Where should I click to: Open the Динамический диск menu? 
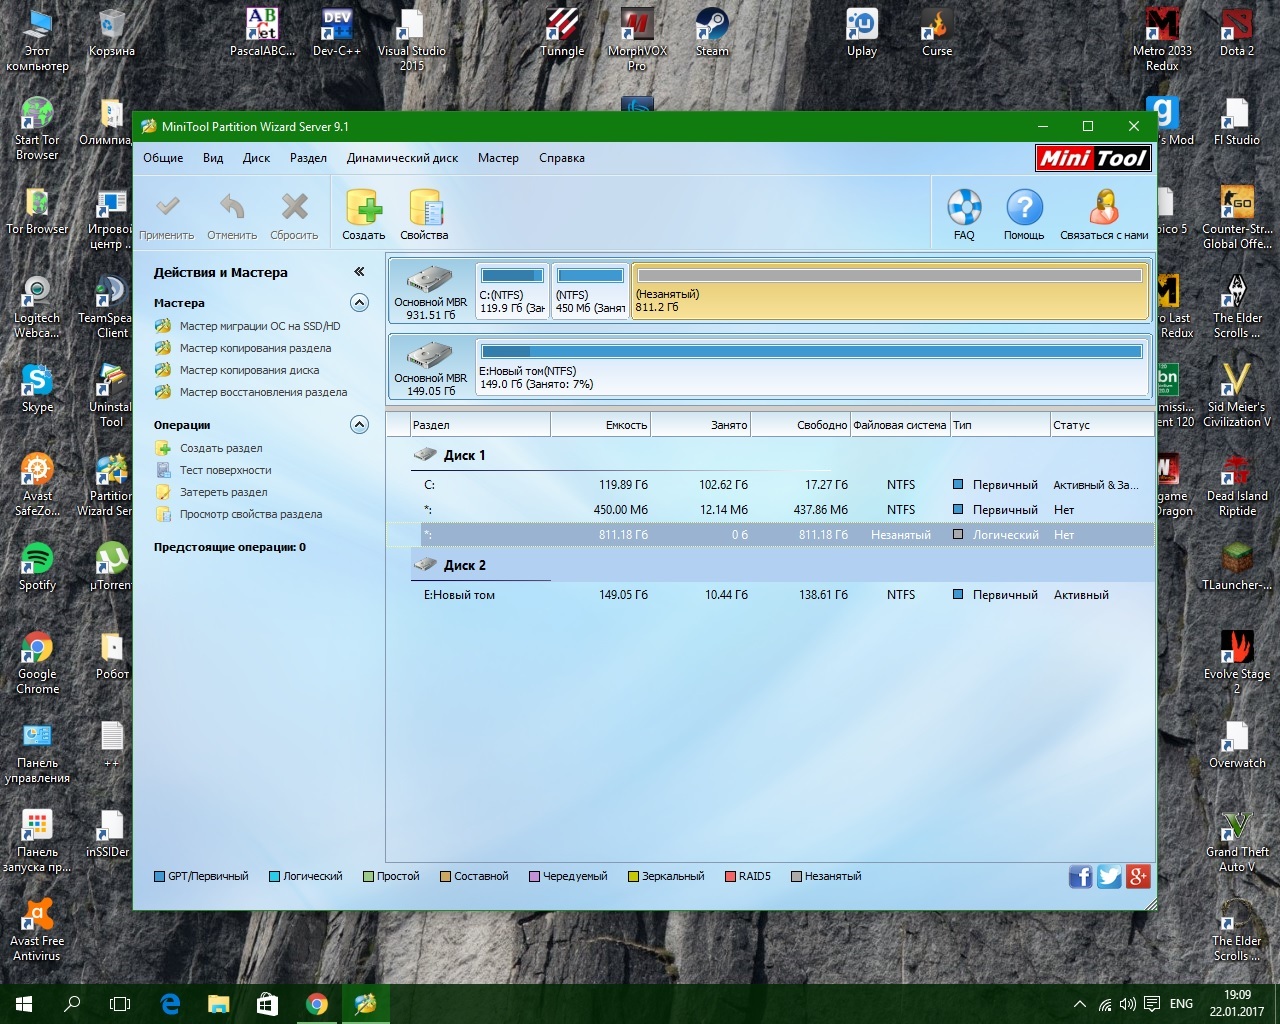click(402, 158)
